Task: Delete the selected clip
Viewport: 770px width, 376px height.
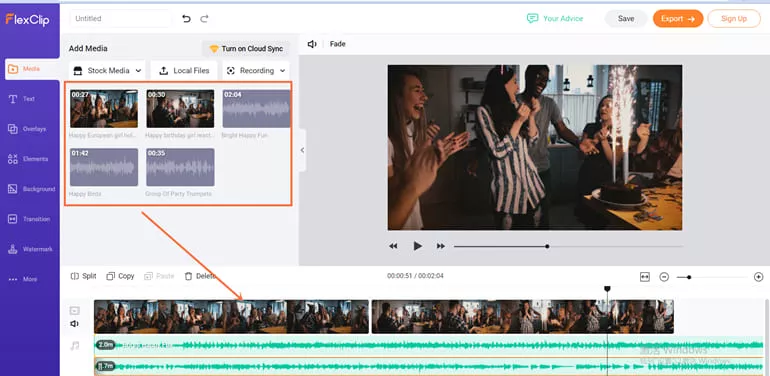Action: coord(200,276)
